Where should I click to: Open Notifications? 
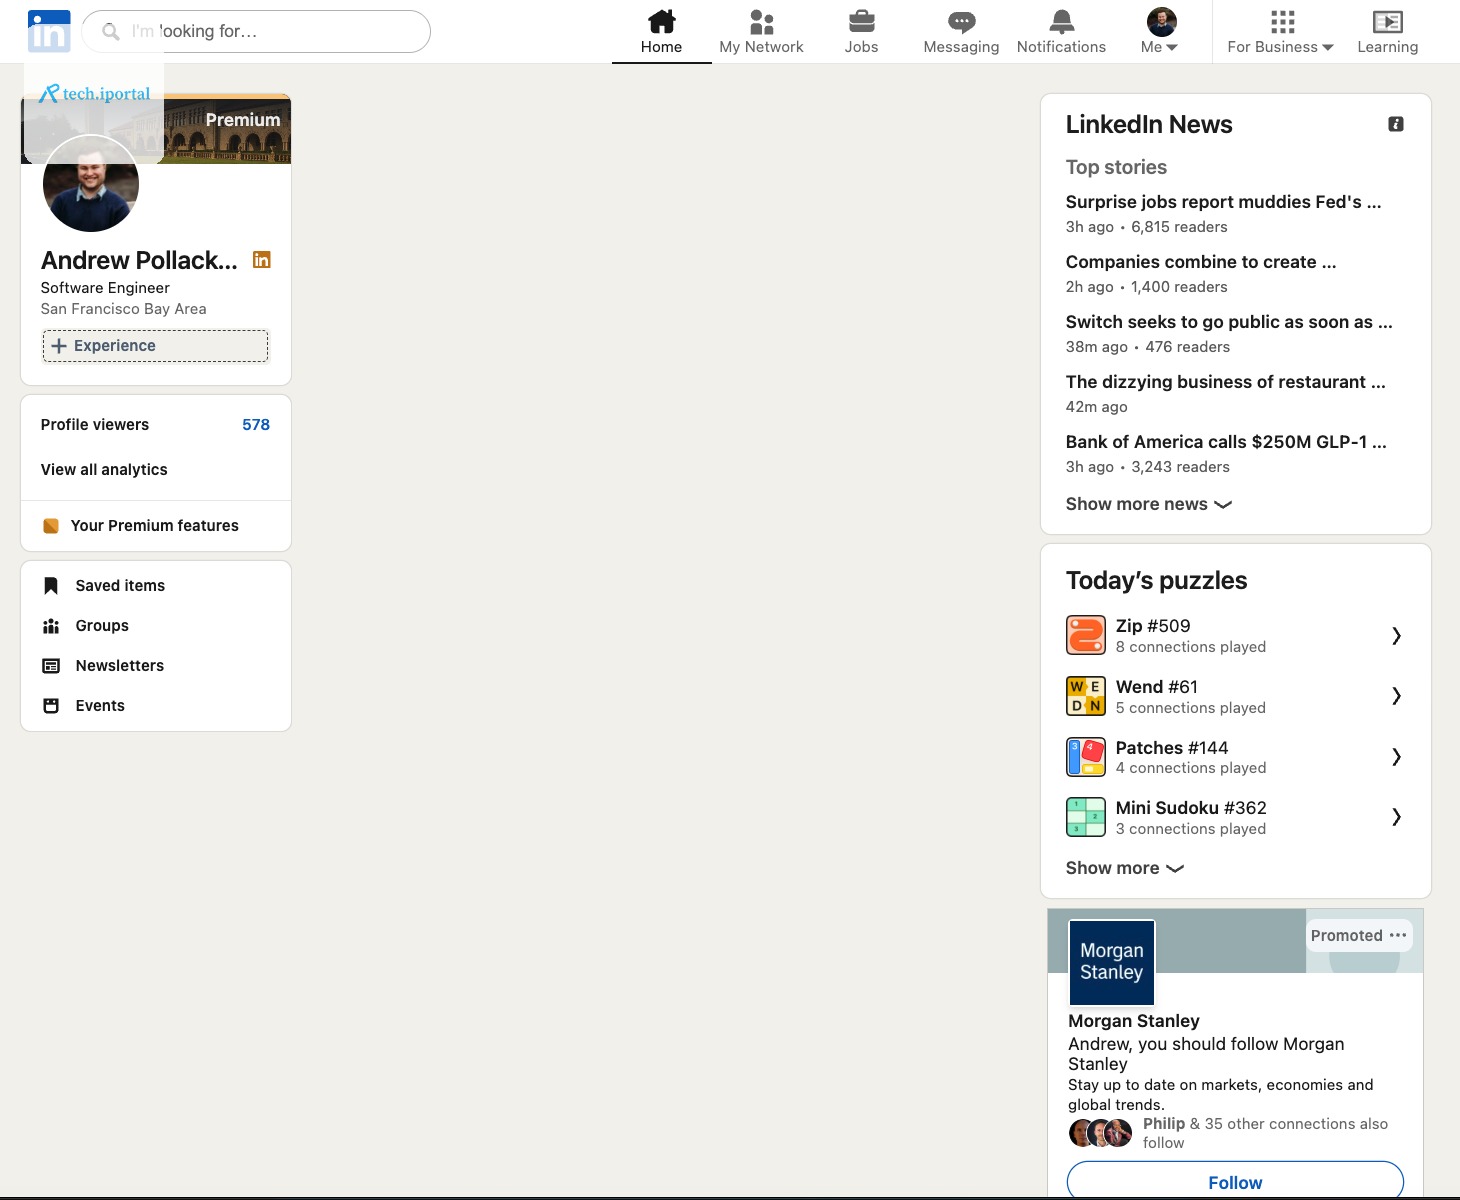pyautogui.click(x=1061, y=32)
